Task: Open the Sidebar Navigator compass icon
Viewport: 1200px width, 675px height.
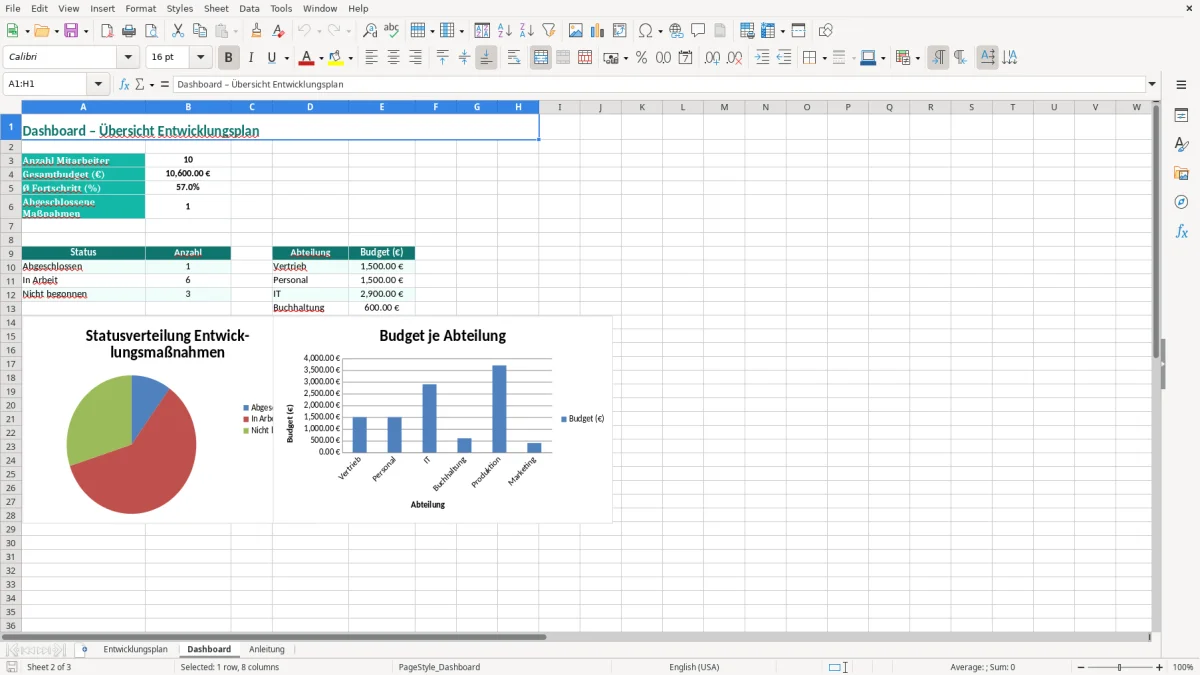Action: coord(1181,202)
